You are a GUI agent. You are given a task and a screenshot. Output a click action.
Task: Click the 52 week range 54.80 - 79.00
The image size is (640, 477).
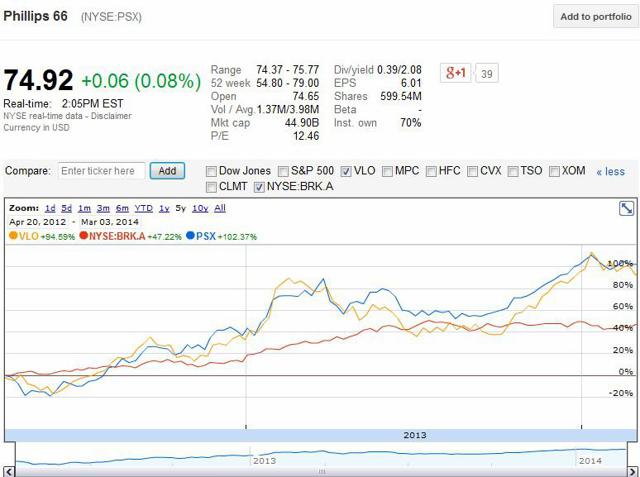click(x=287, y=83)
